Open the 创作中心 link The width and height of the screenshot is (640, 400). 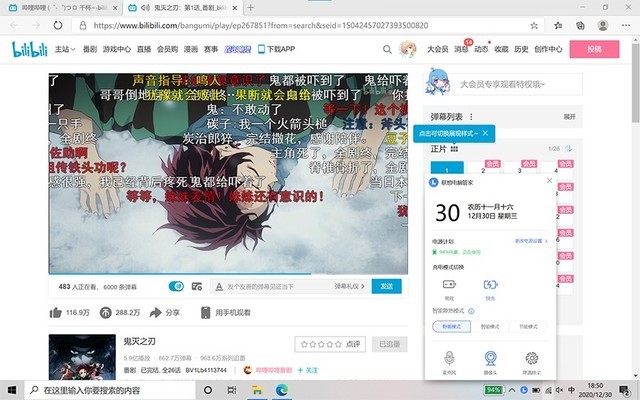tap(548, 49)
